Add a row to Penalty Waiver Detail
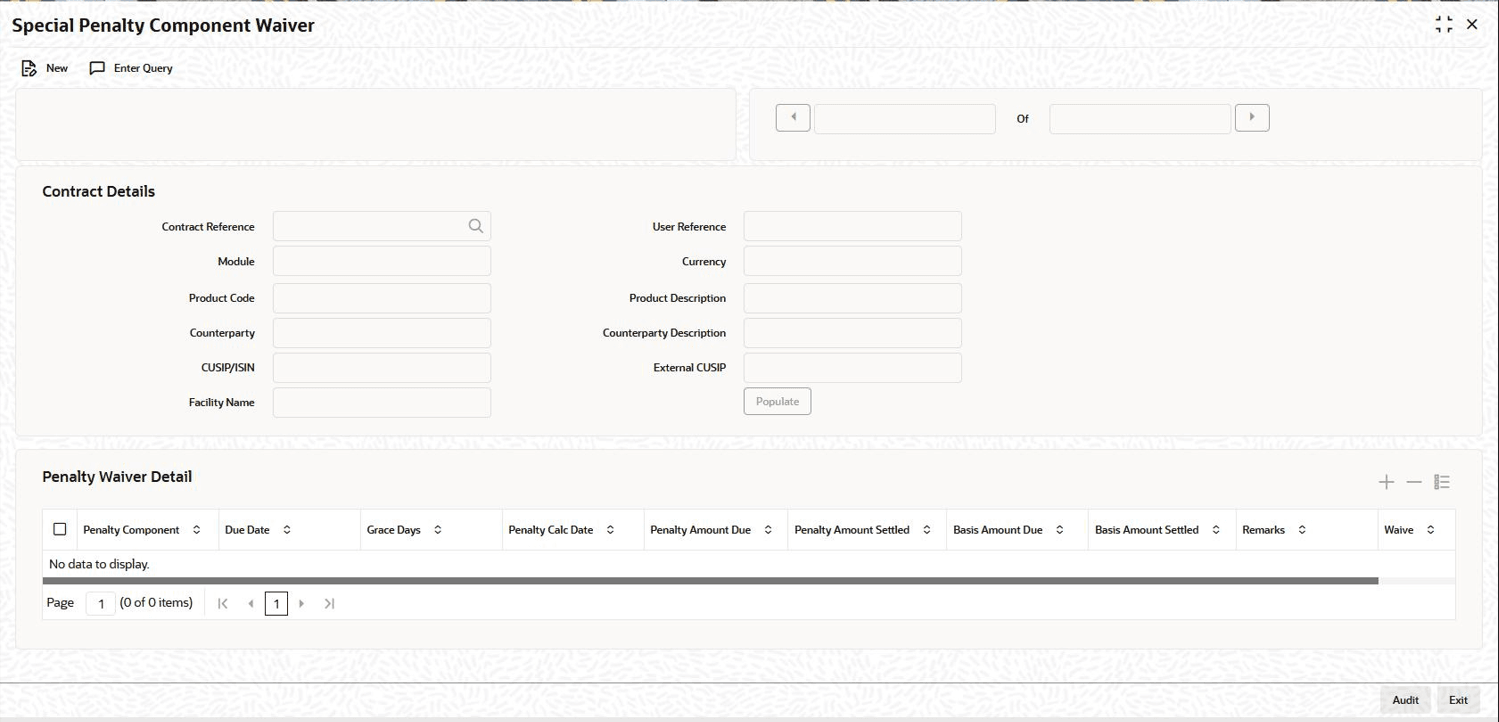 pos(1386,482)
